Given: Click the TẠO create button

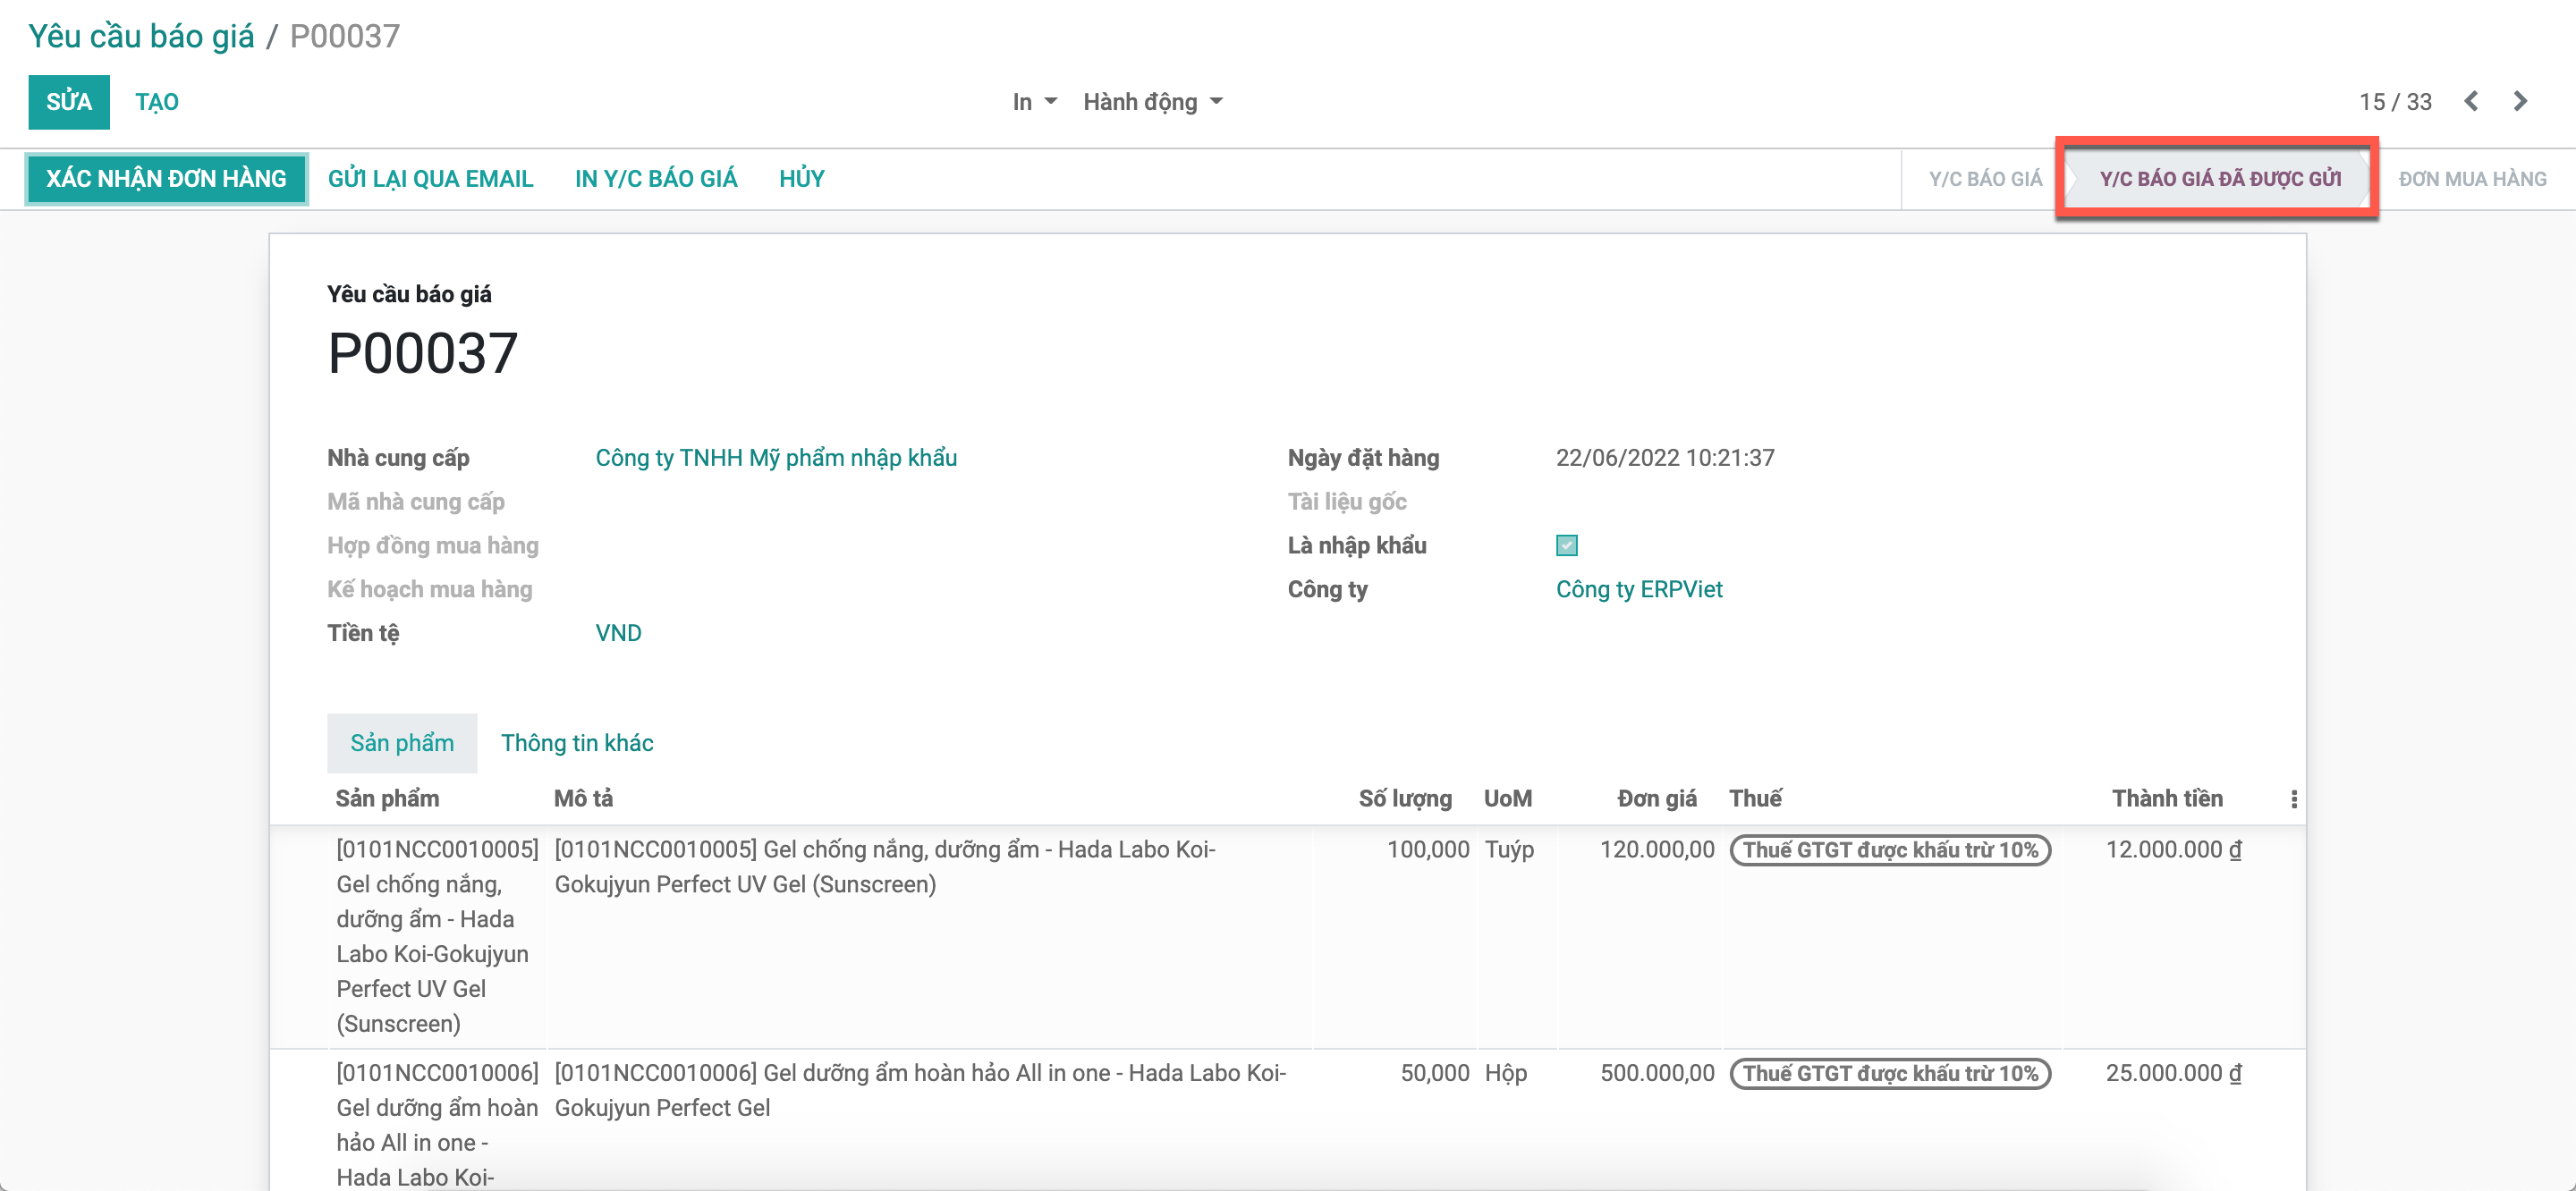Looking at the screenshot, I should 157,102.
